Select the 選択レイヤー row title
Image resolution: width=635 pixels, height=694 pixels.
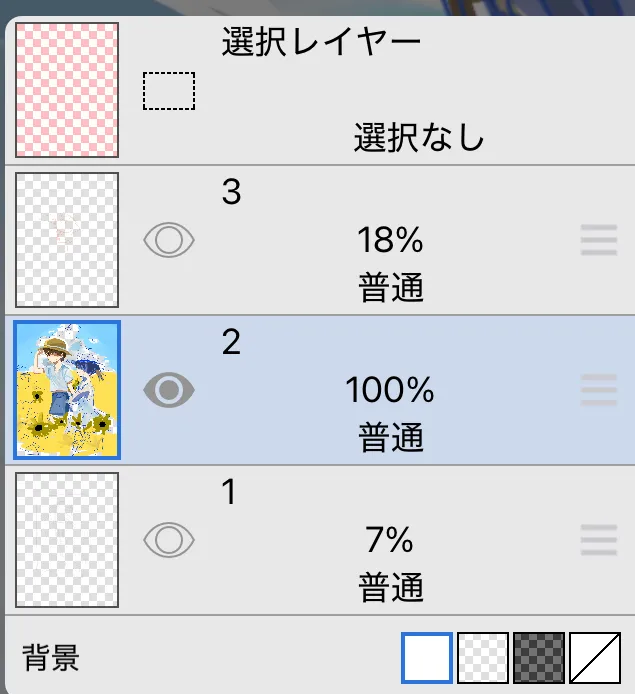pos(321,43)
